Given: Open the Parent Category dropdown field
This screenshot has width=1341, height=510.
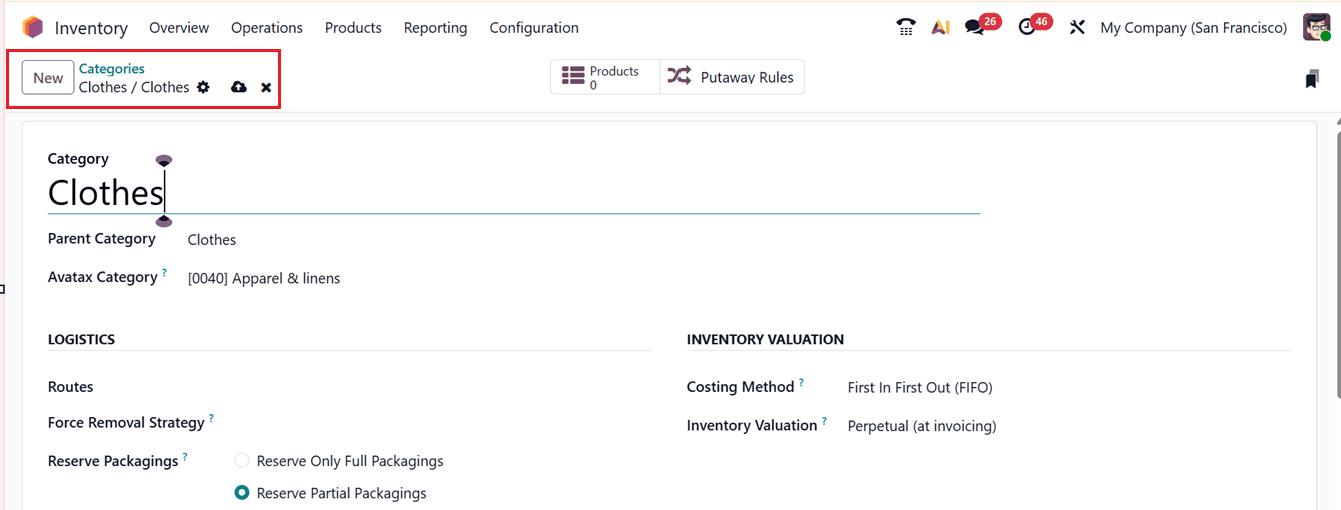Looking at the screenshot, I should (400, 240).
